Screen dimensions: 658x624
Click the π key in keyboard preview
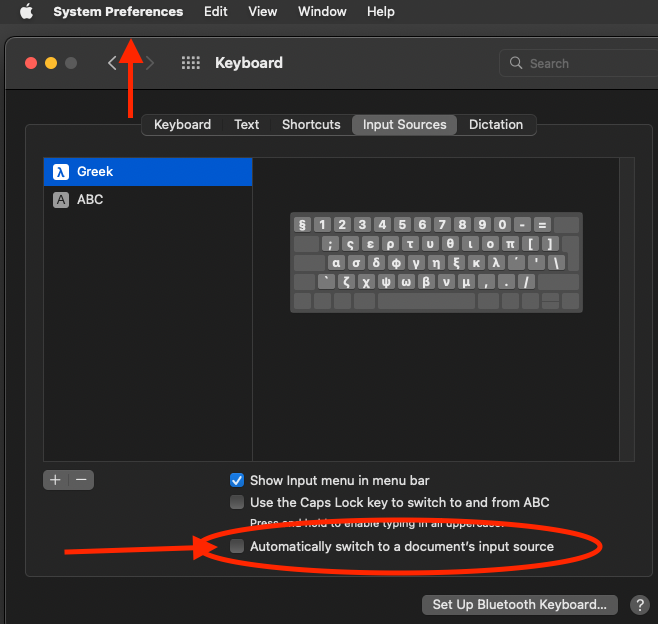(510, 244)
